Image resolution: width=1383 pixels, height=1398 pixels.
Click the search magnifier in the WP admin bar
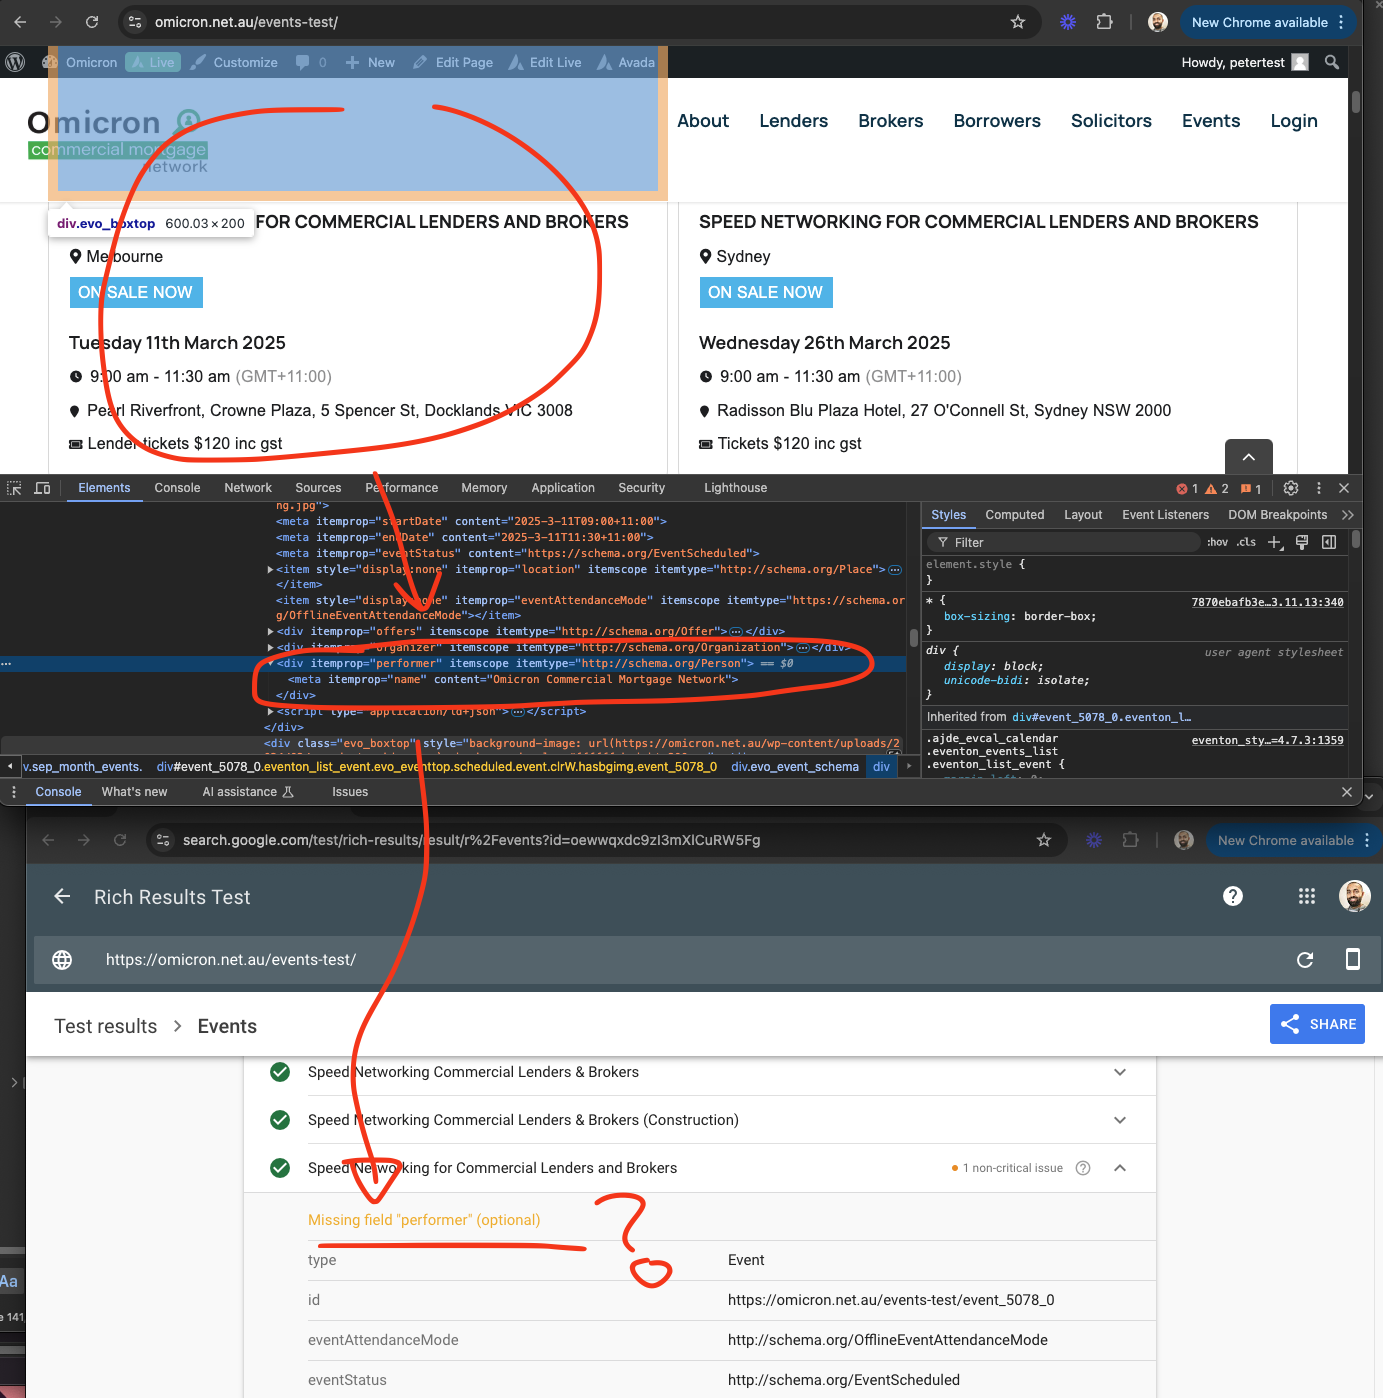click(1332, 62)
